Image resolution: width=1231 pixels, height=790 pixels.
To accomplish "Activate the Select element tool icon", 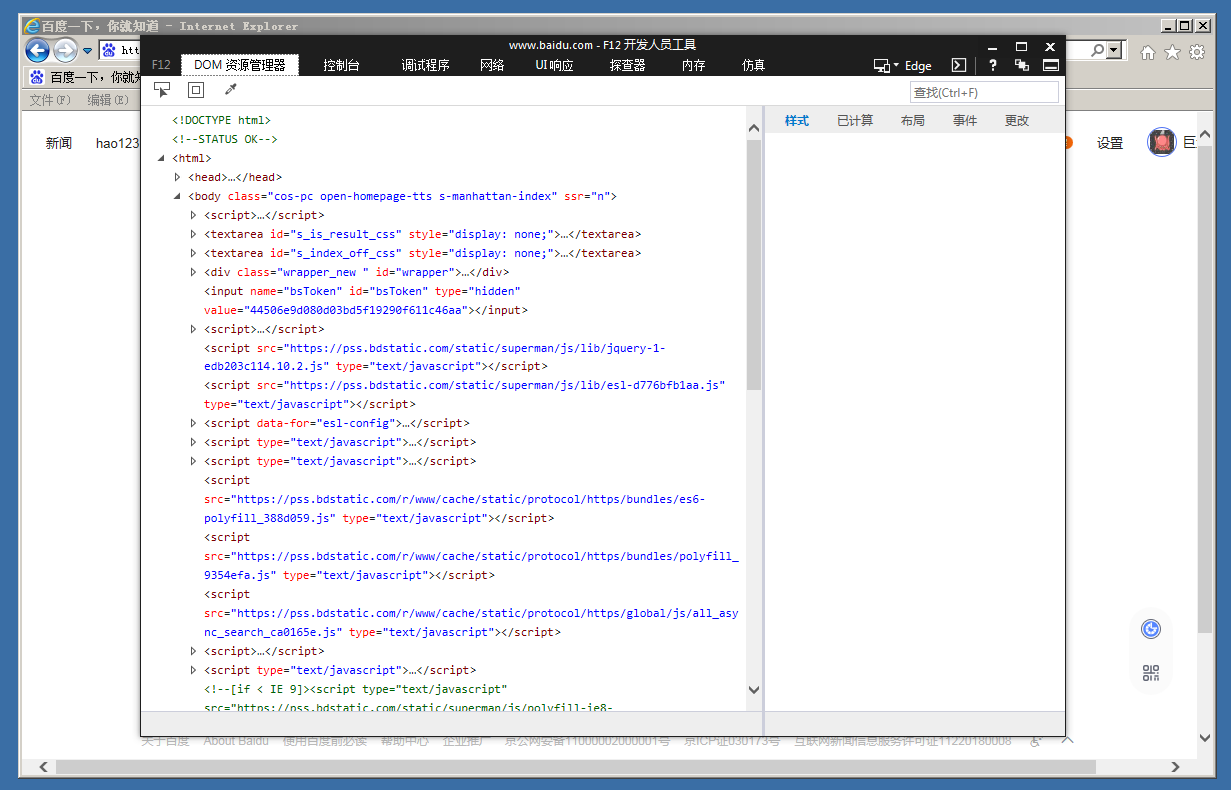I will click(162, 90).
